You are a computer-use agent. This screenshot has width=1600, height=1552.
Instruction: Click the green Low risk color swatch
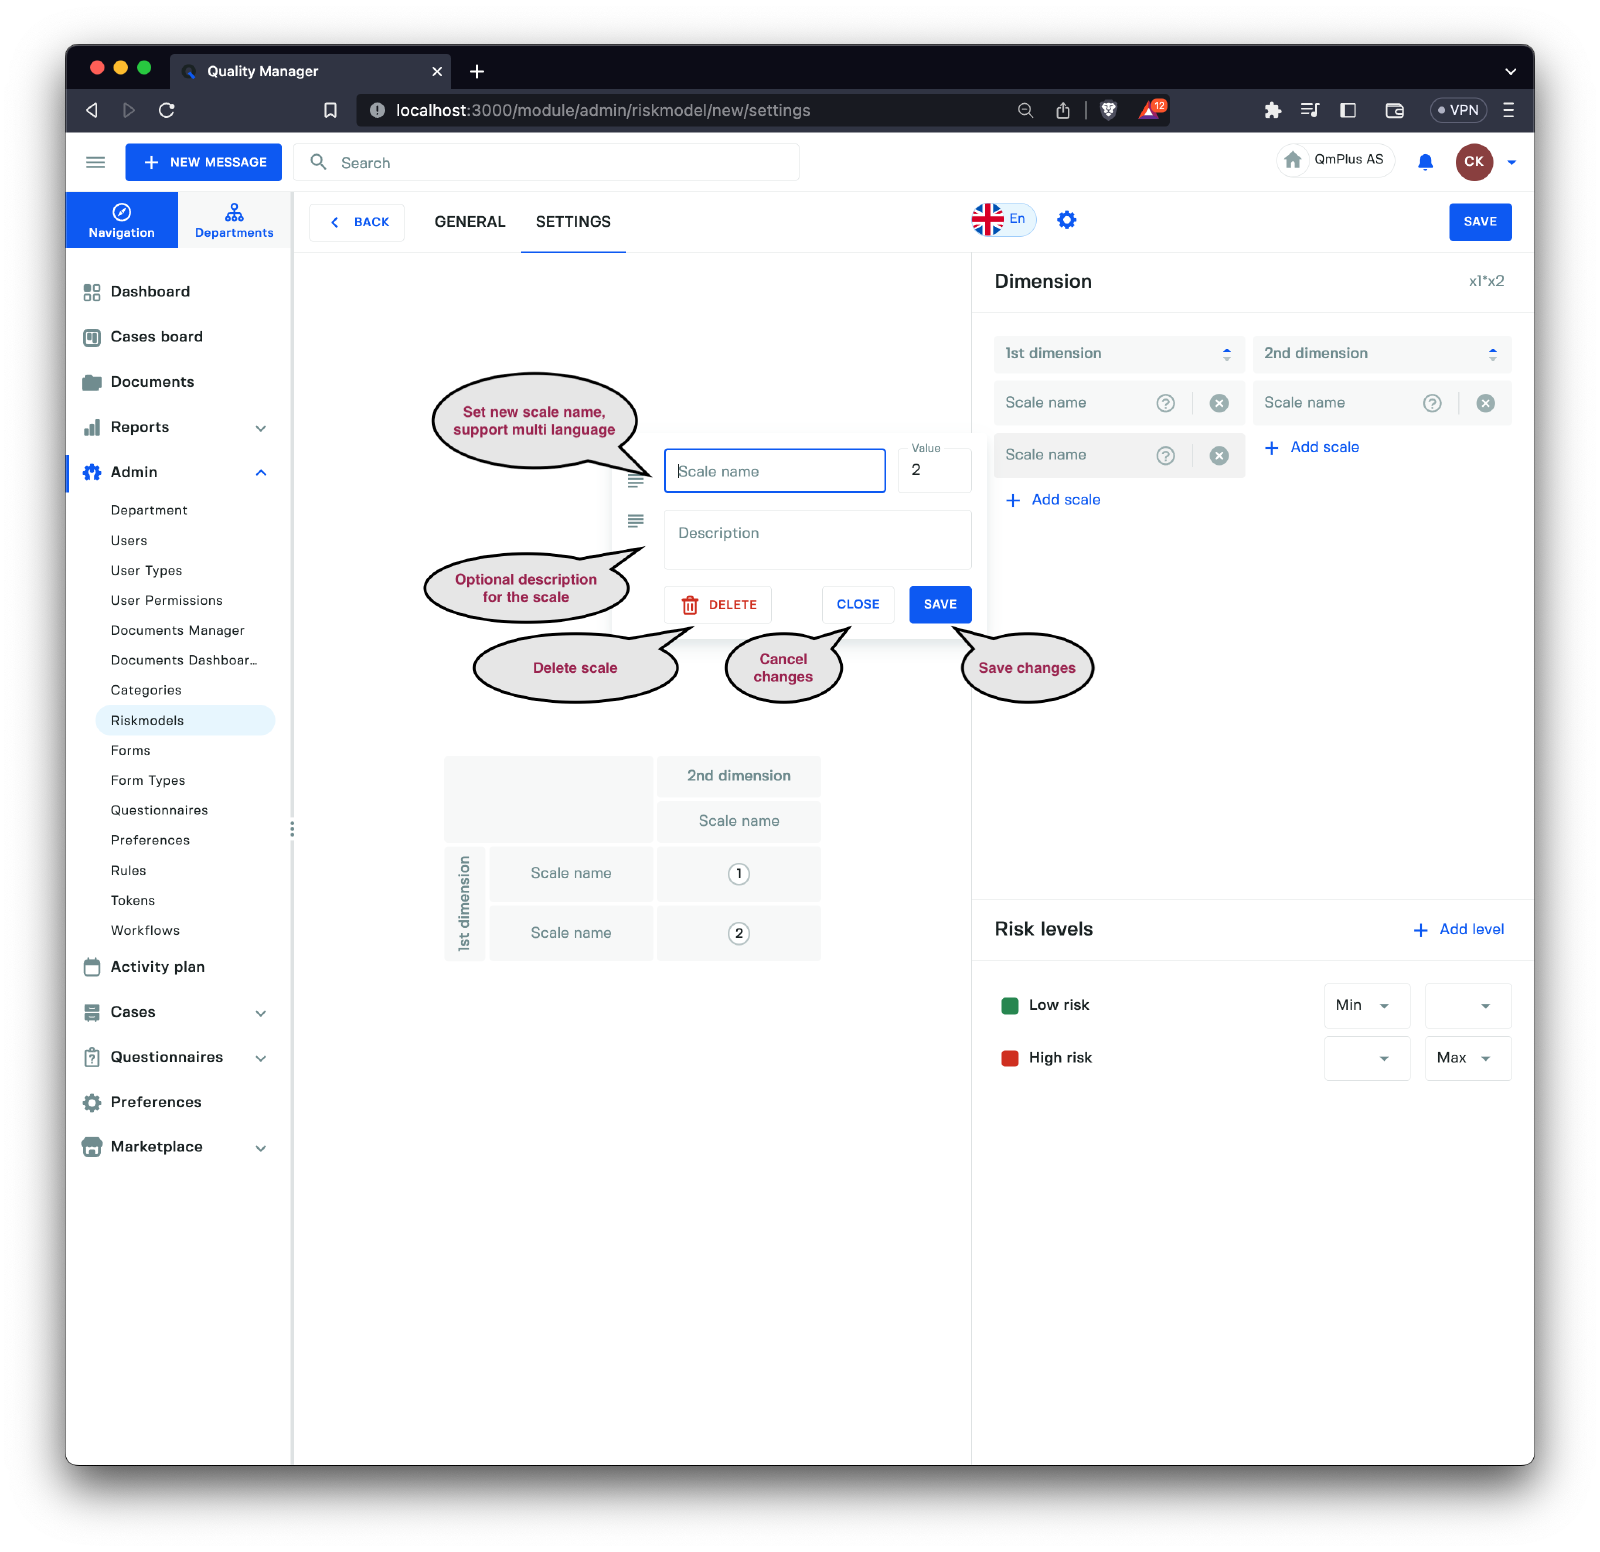(x=1010, y=1006)
